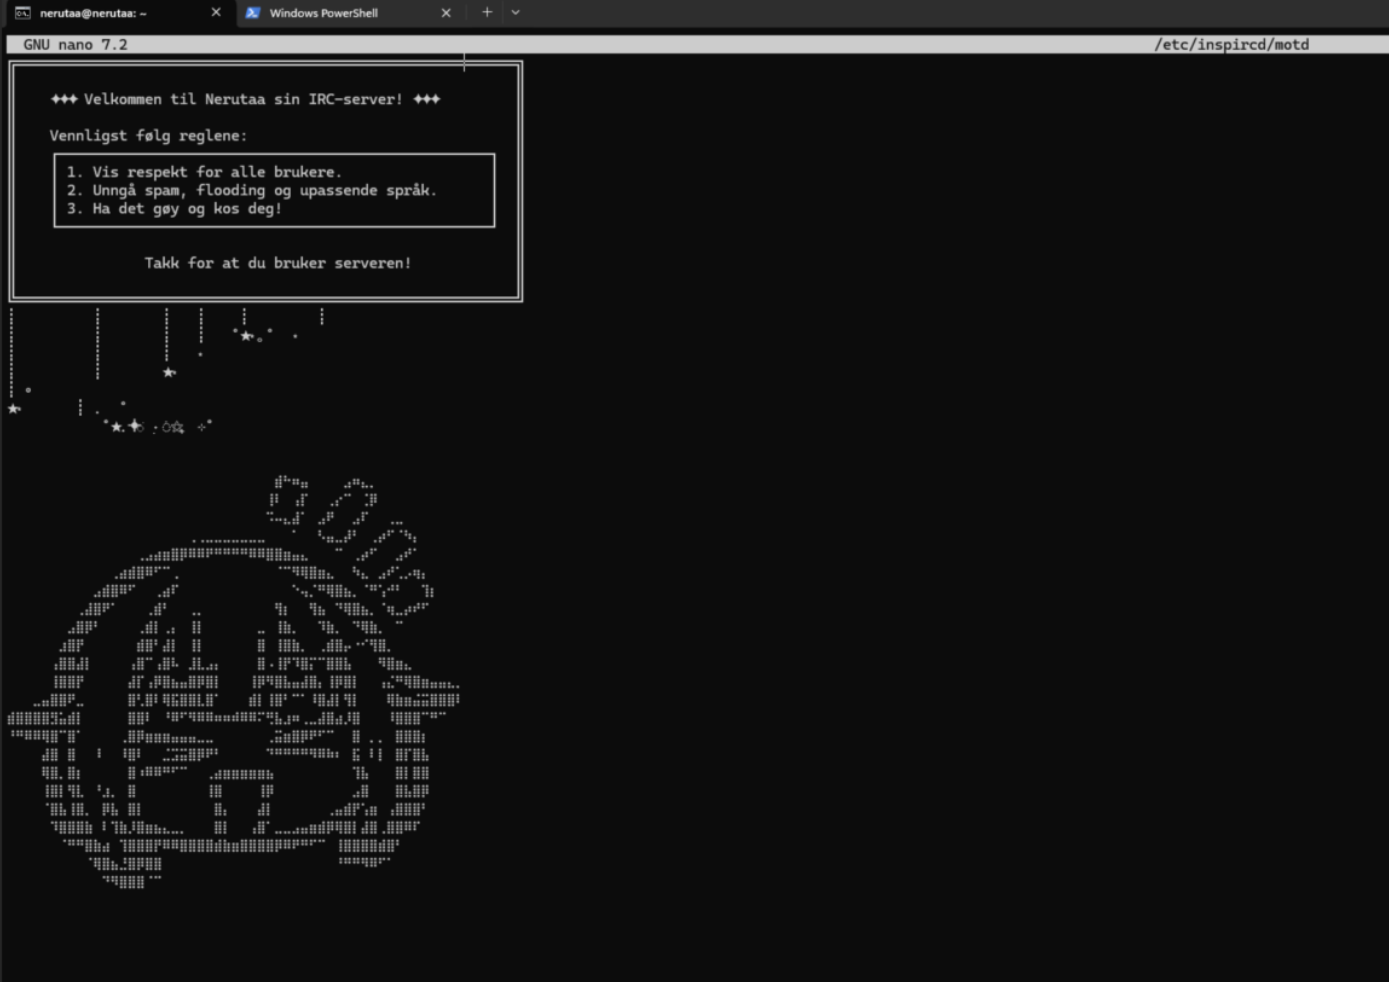The image size is (1389, 982).
Task: Click the terminal icon on the nerutaa tab
Action: [x=22, y=13]
